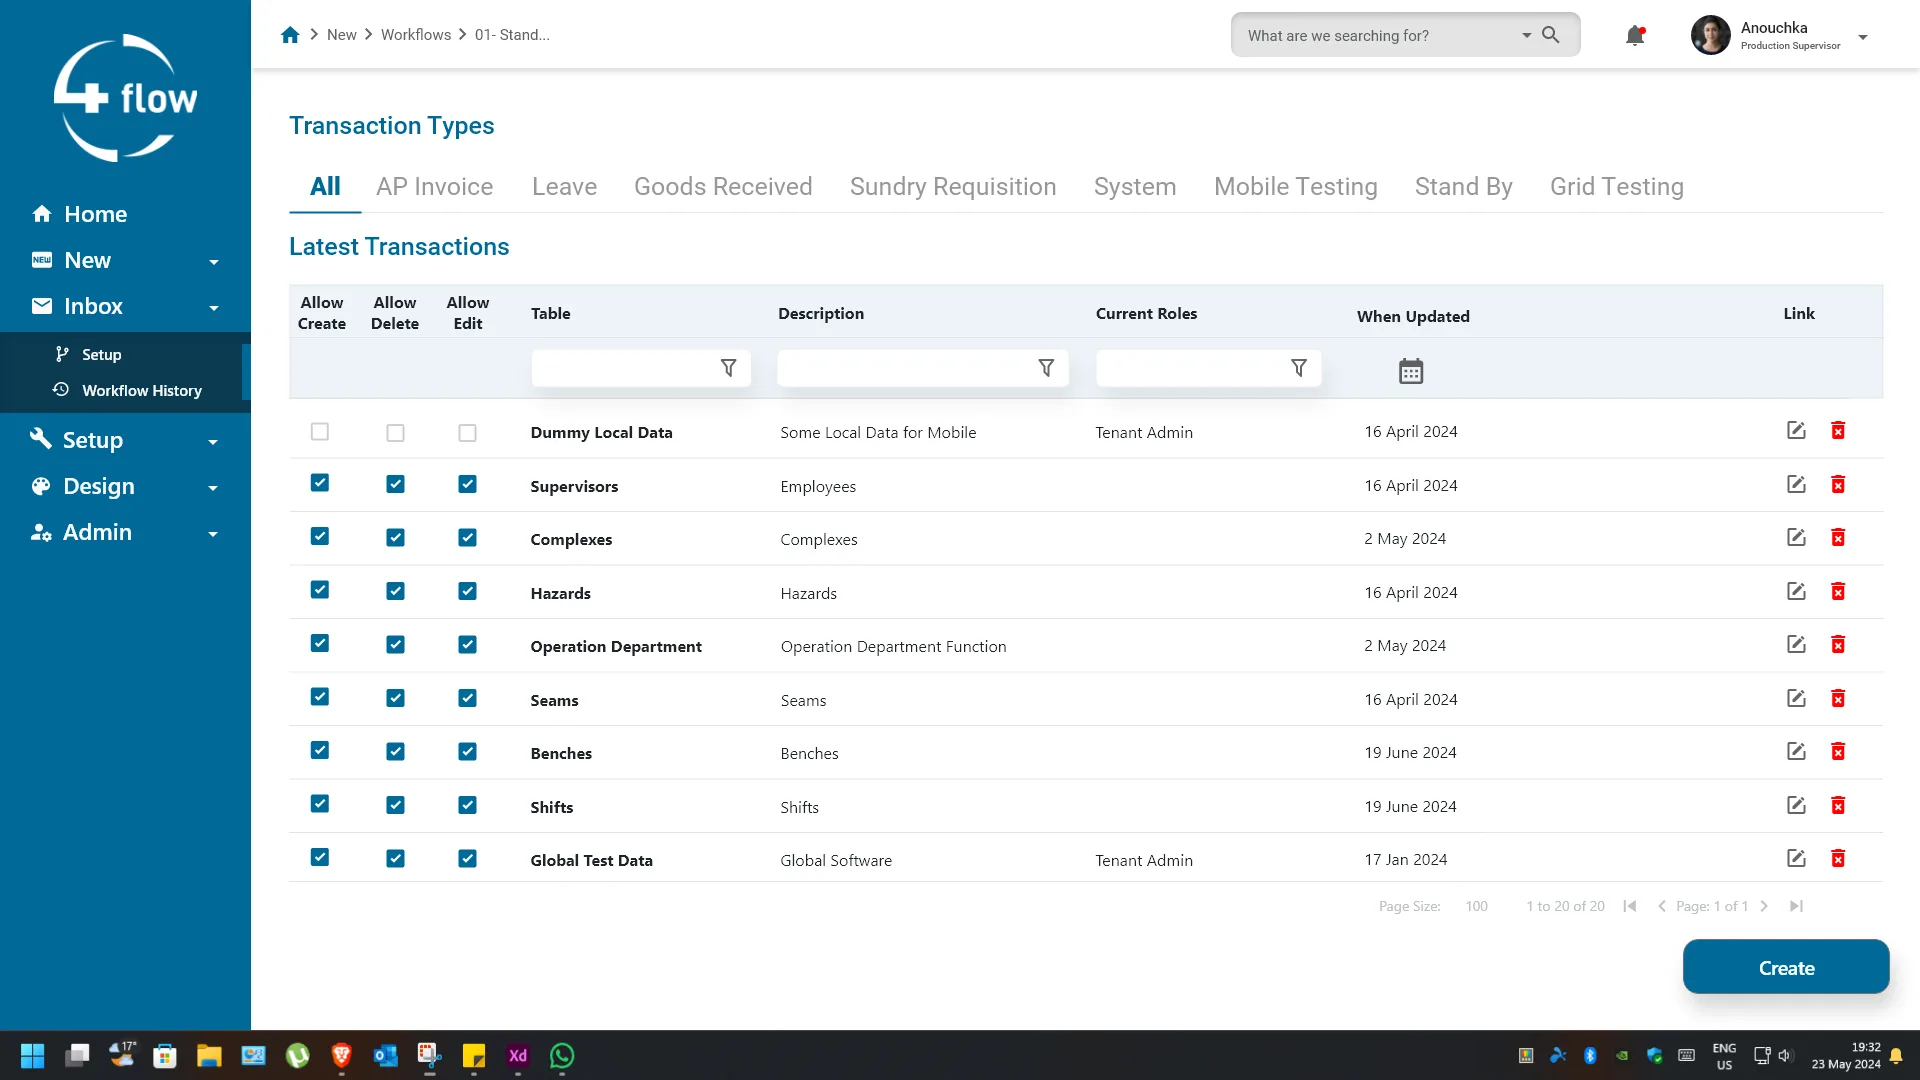This screenshot has height=1080, width=1920.
Task: Click Anouchka's profile avatar
Action: pyautogui.click(x=1710, y=36)
